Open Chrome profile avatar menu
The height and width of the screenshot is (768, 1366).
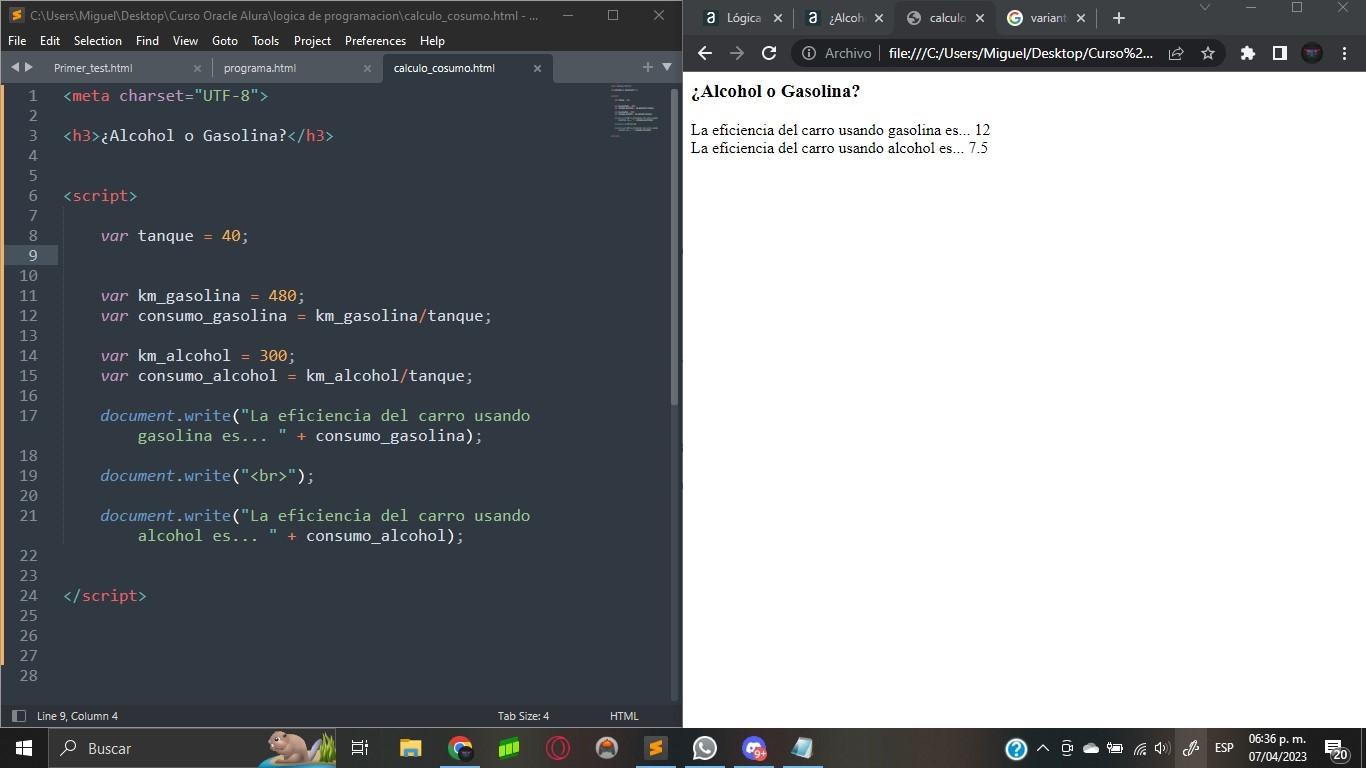tap(1312, 53)
